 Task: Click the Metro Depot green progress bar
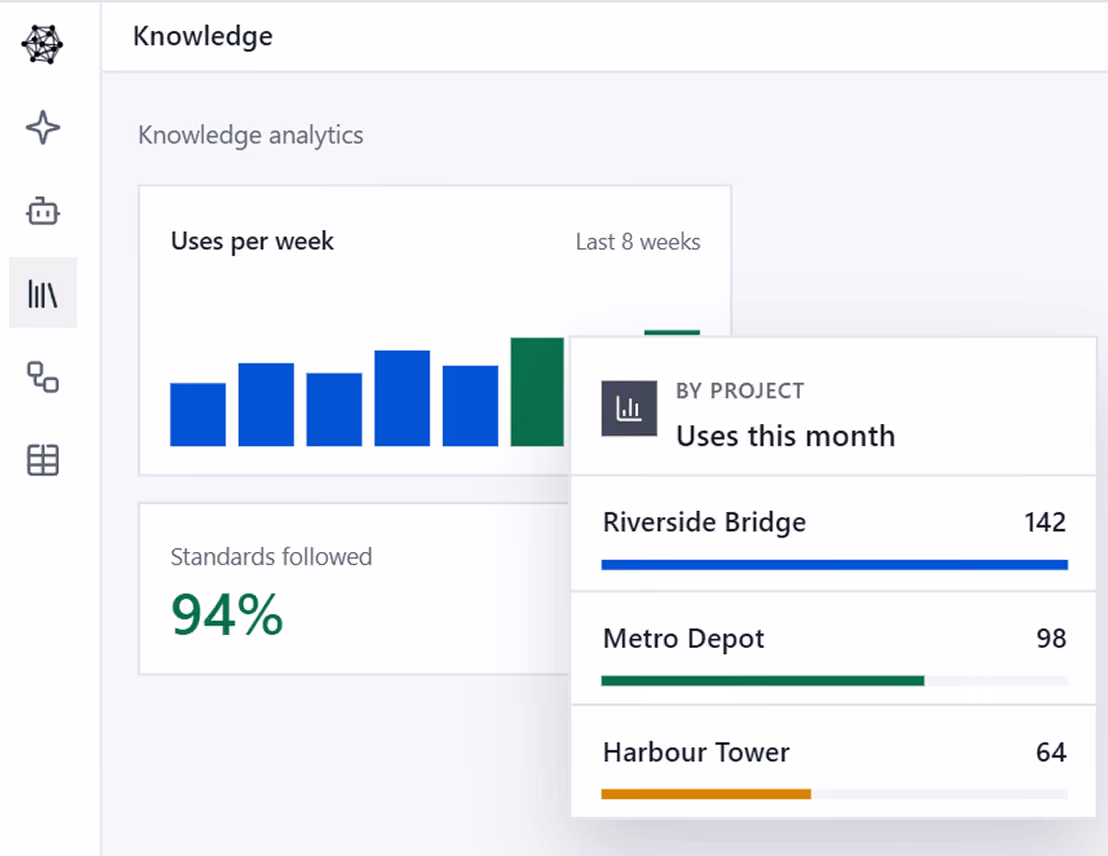[762, 681]
